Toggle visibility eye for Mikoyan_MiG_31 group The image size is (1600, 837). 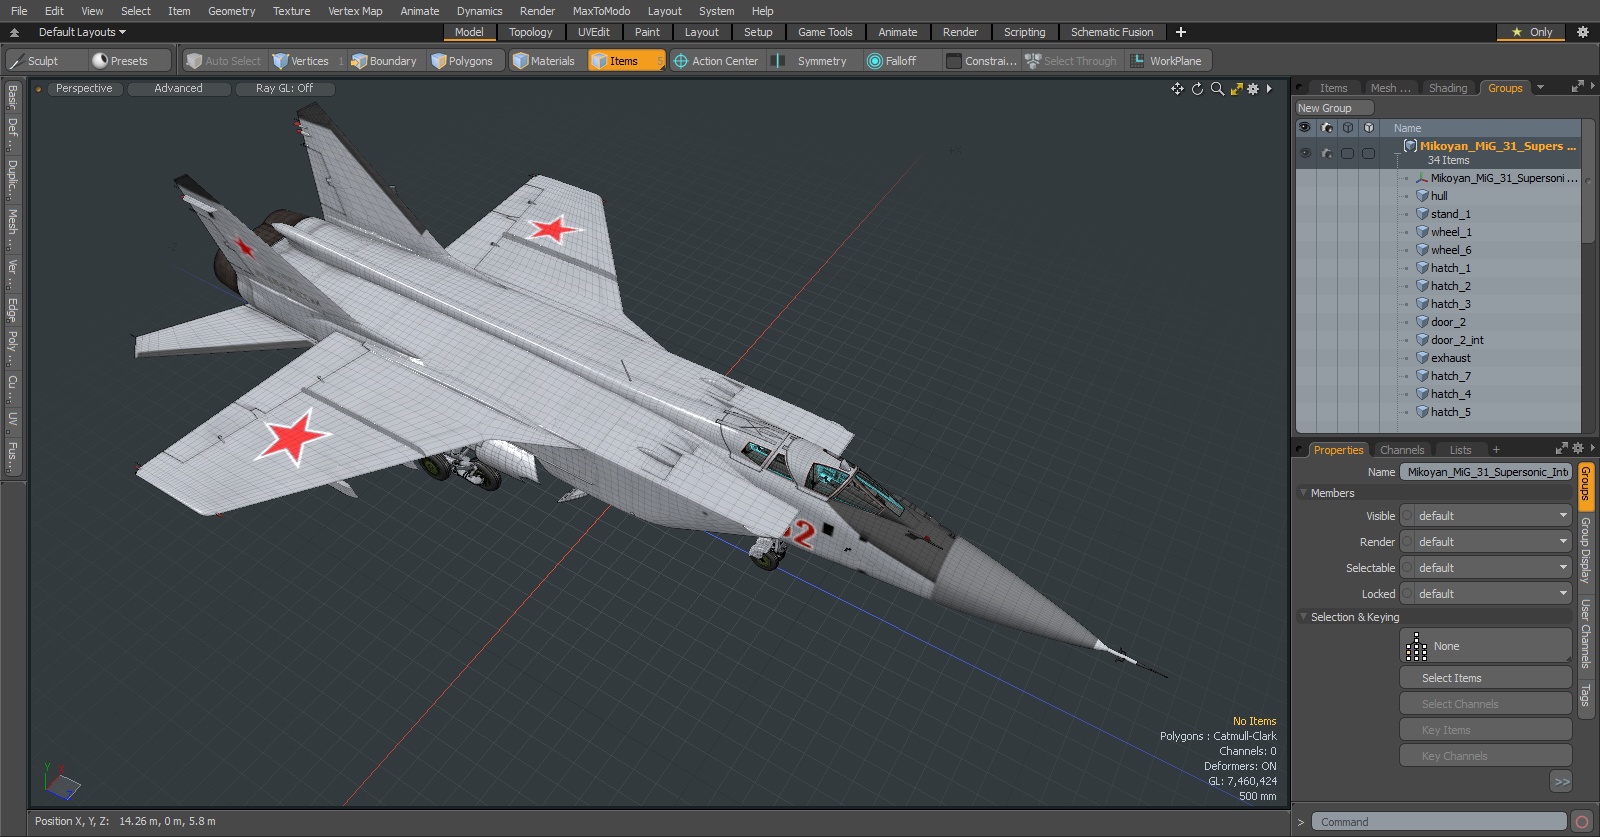click(1305, 153)
